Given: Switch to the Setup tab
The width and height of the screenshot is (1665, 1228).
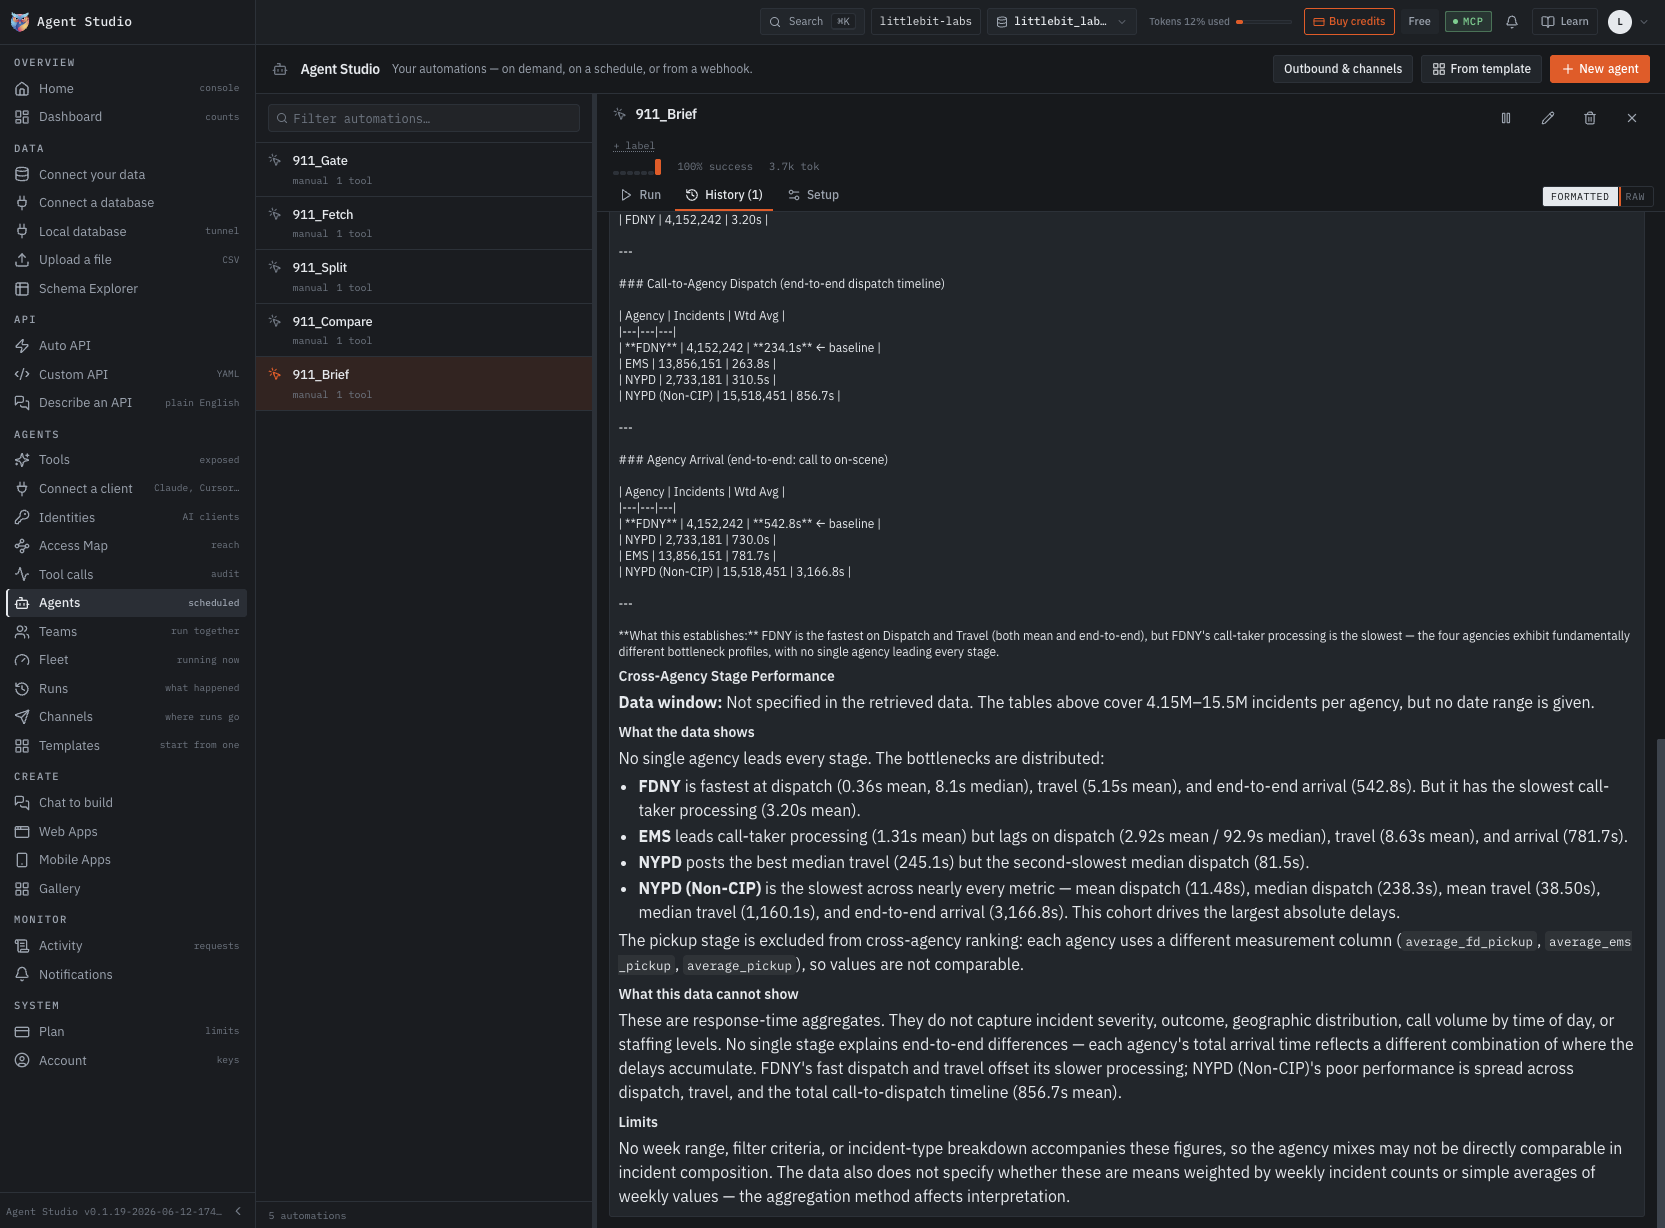Looking at the screenshot, I should [x=814, y=195].
